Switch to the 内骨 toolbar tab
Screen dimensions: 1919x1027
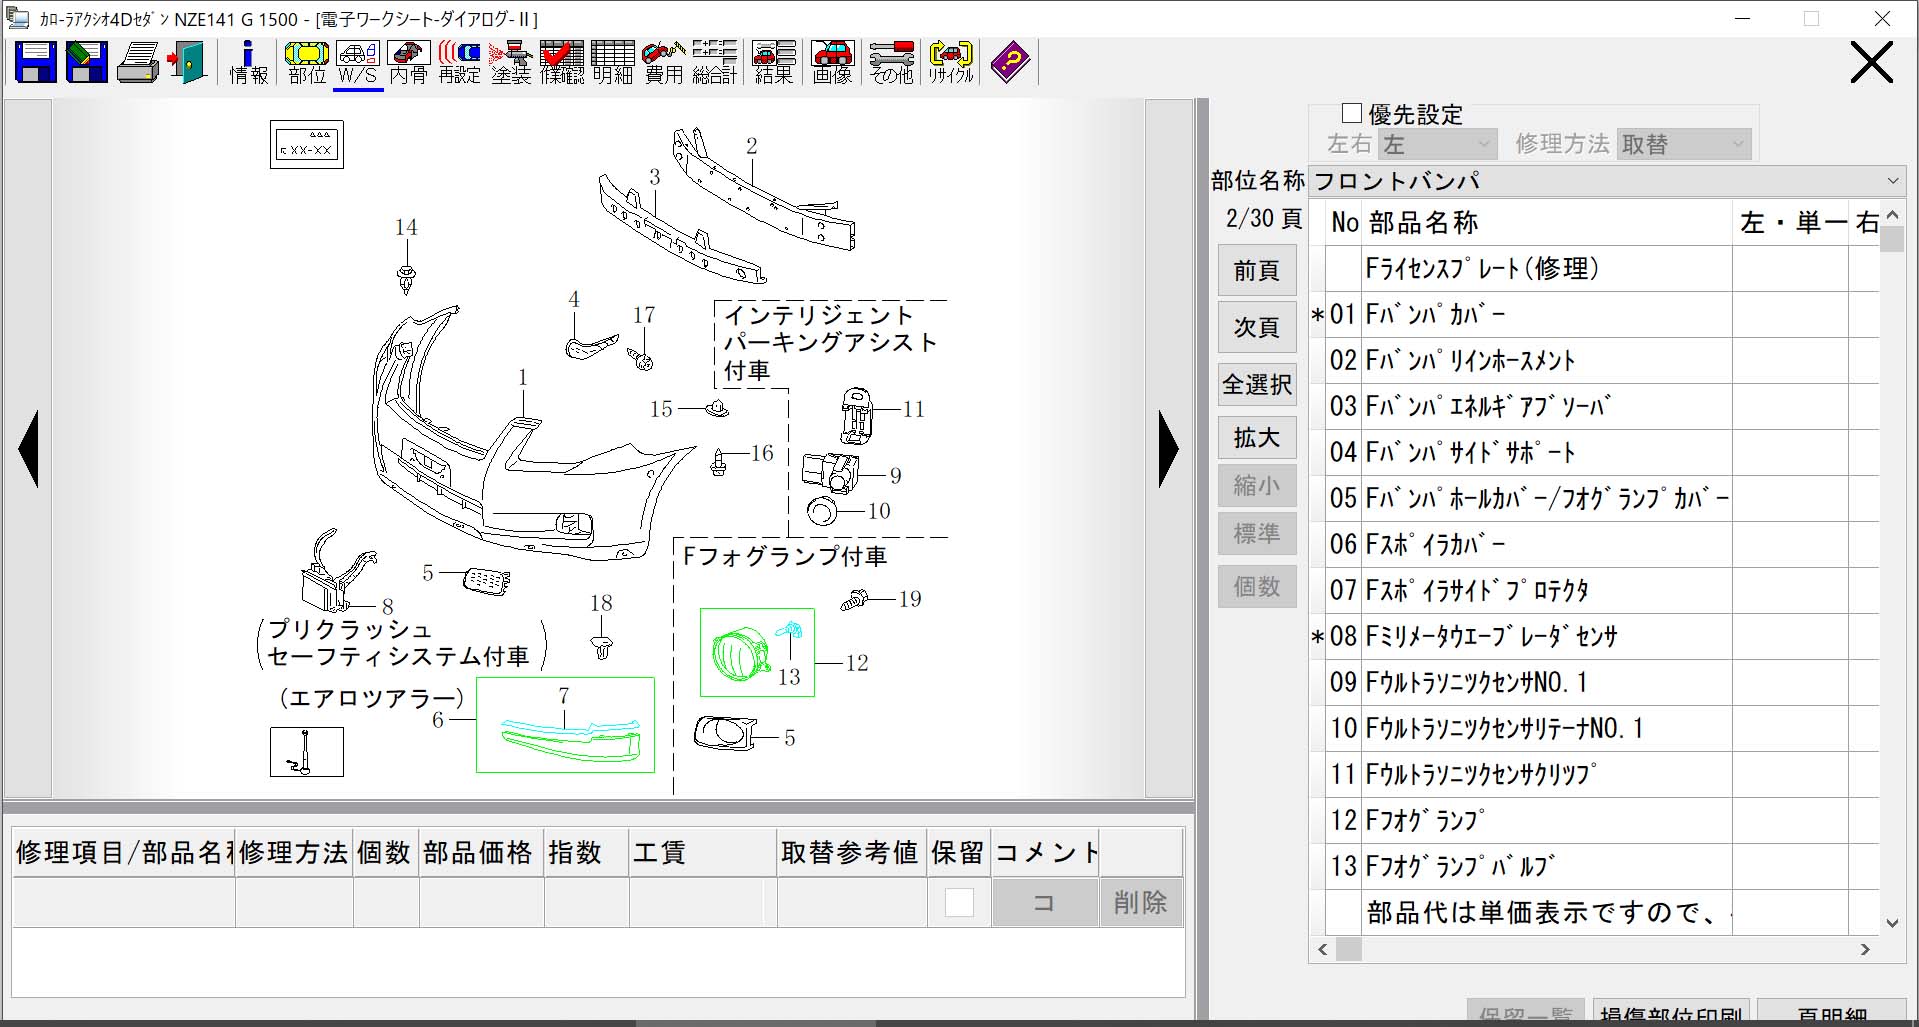(408, 62)
